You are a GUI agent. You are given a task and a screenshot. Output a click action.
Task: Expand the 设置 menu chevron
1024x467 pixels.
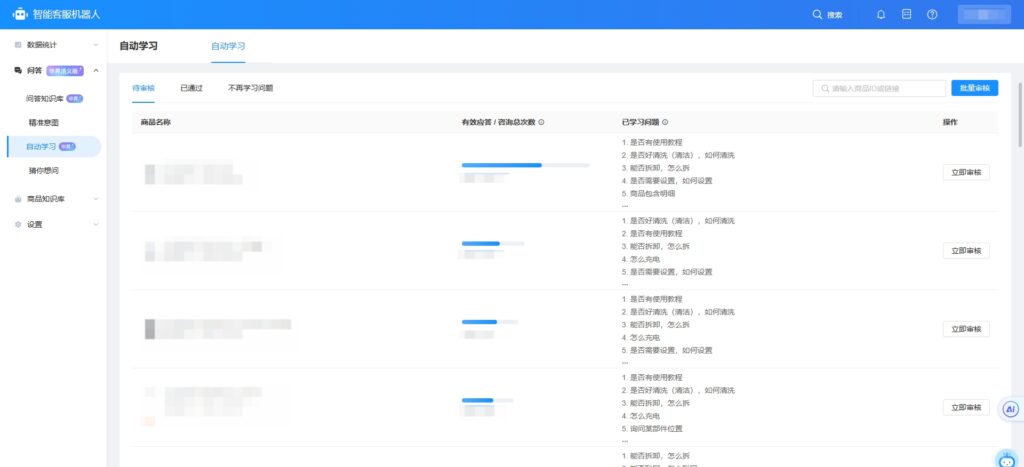[x=95, y=225]
